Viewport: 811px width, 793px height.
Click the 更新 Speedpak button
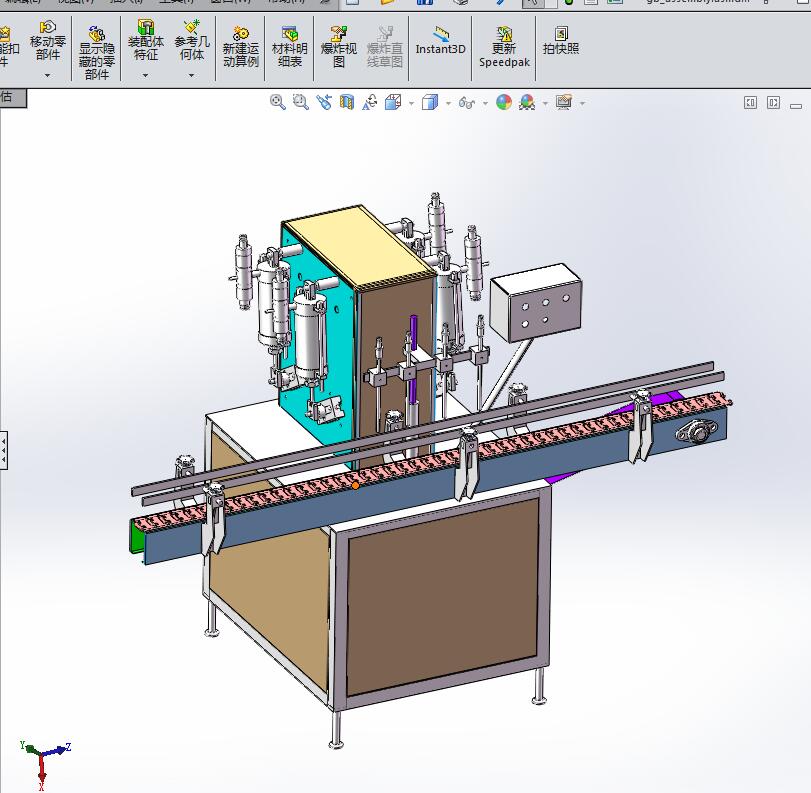504,47
